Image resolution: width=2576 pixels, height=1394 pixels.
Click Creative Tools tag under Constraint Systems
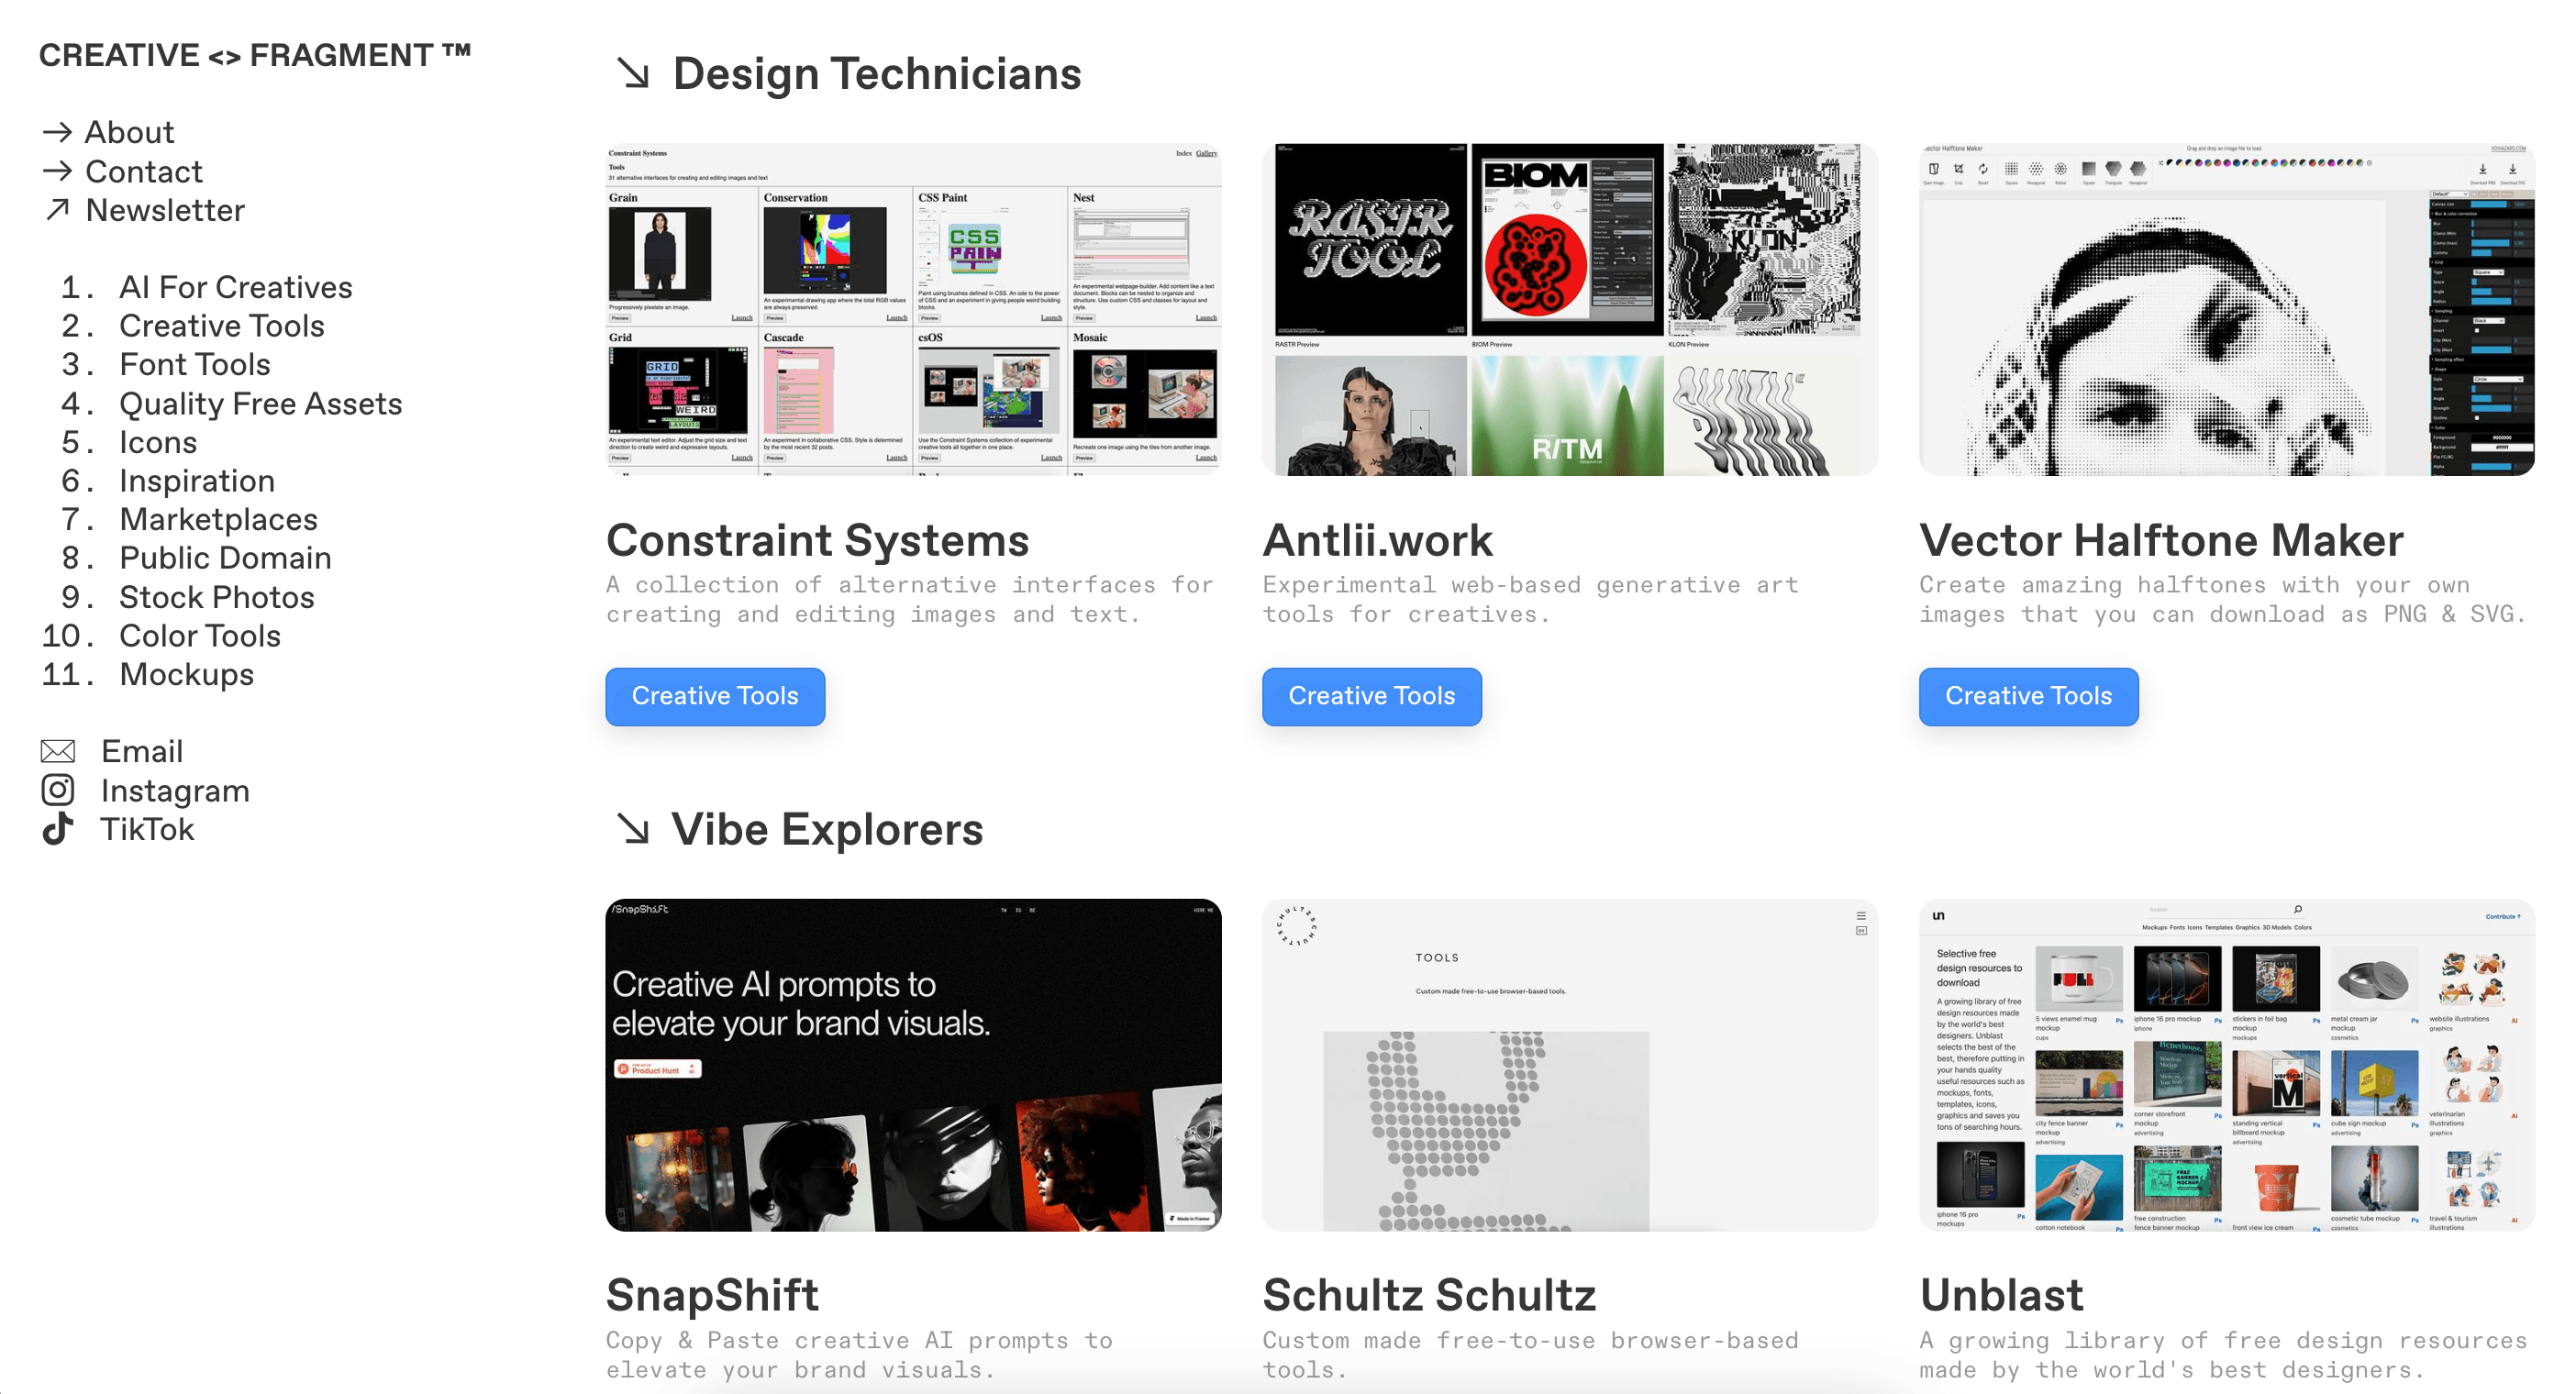715,696
